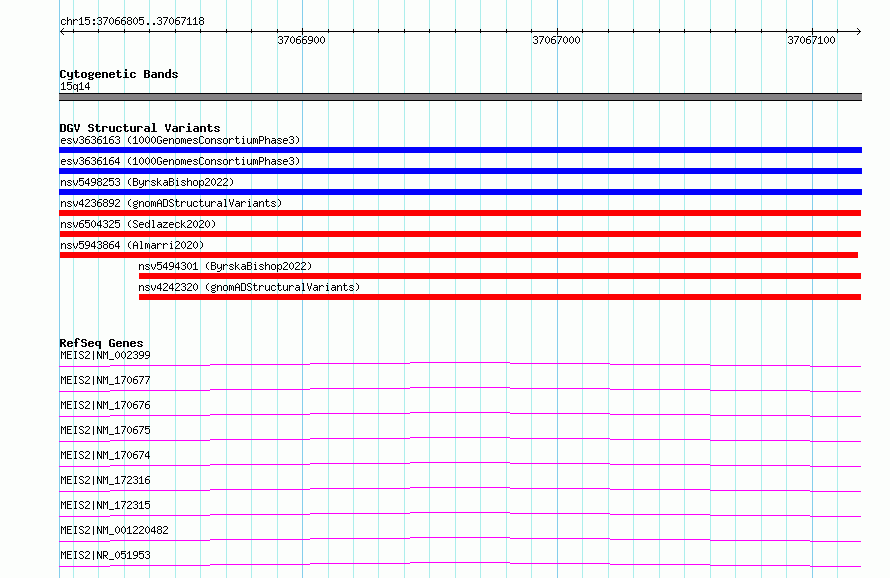Click the red bar for nsv5494301
This screenshot has width=890, height=578.
coord(499,276)
